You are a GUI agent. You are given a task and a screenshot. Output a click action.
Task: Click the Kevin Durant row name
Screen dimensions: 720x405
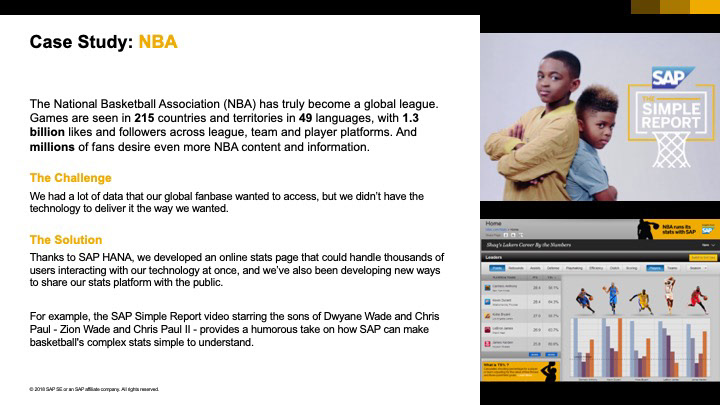tap(501, 300)
